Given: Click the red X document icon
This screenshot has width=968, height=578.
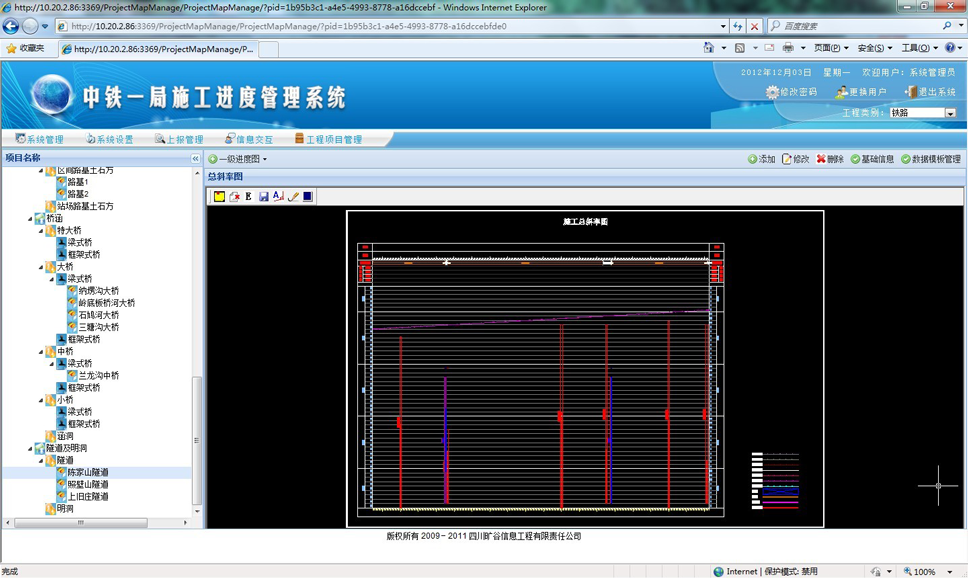Looking at the screenshot, I should (234, 196).
